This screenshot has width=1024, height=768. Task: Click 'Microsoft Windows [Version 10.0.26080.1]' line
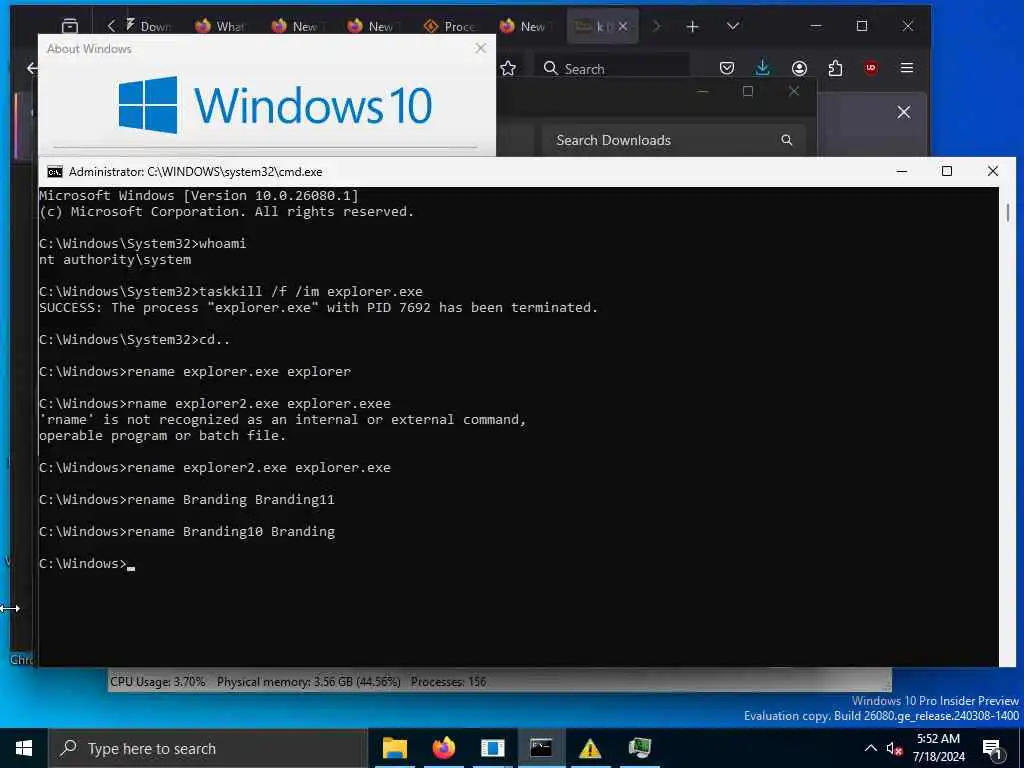click(x=199, y=195)
